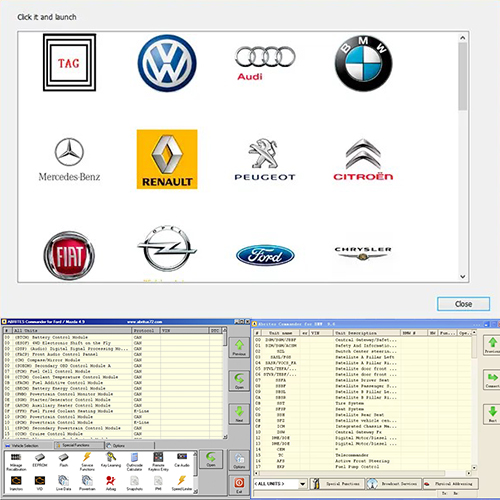Launch the TAG key tool icon

tap(69, 62)
